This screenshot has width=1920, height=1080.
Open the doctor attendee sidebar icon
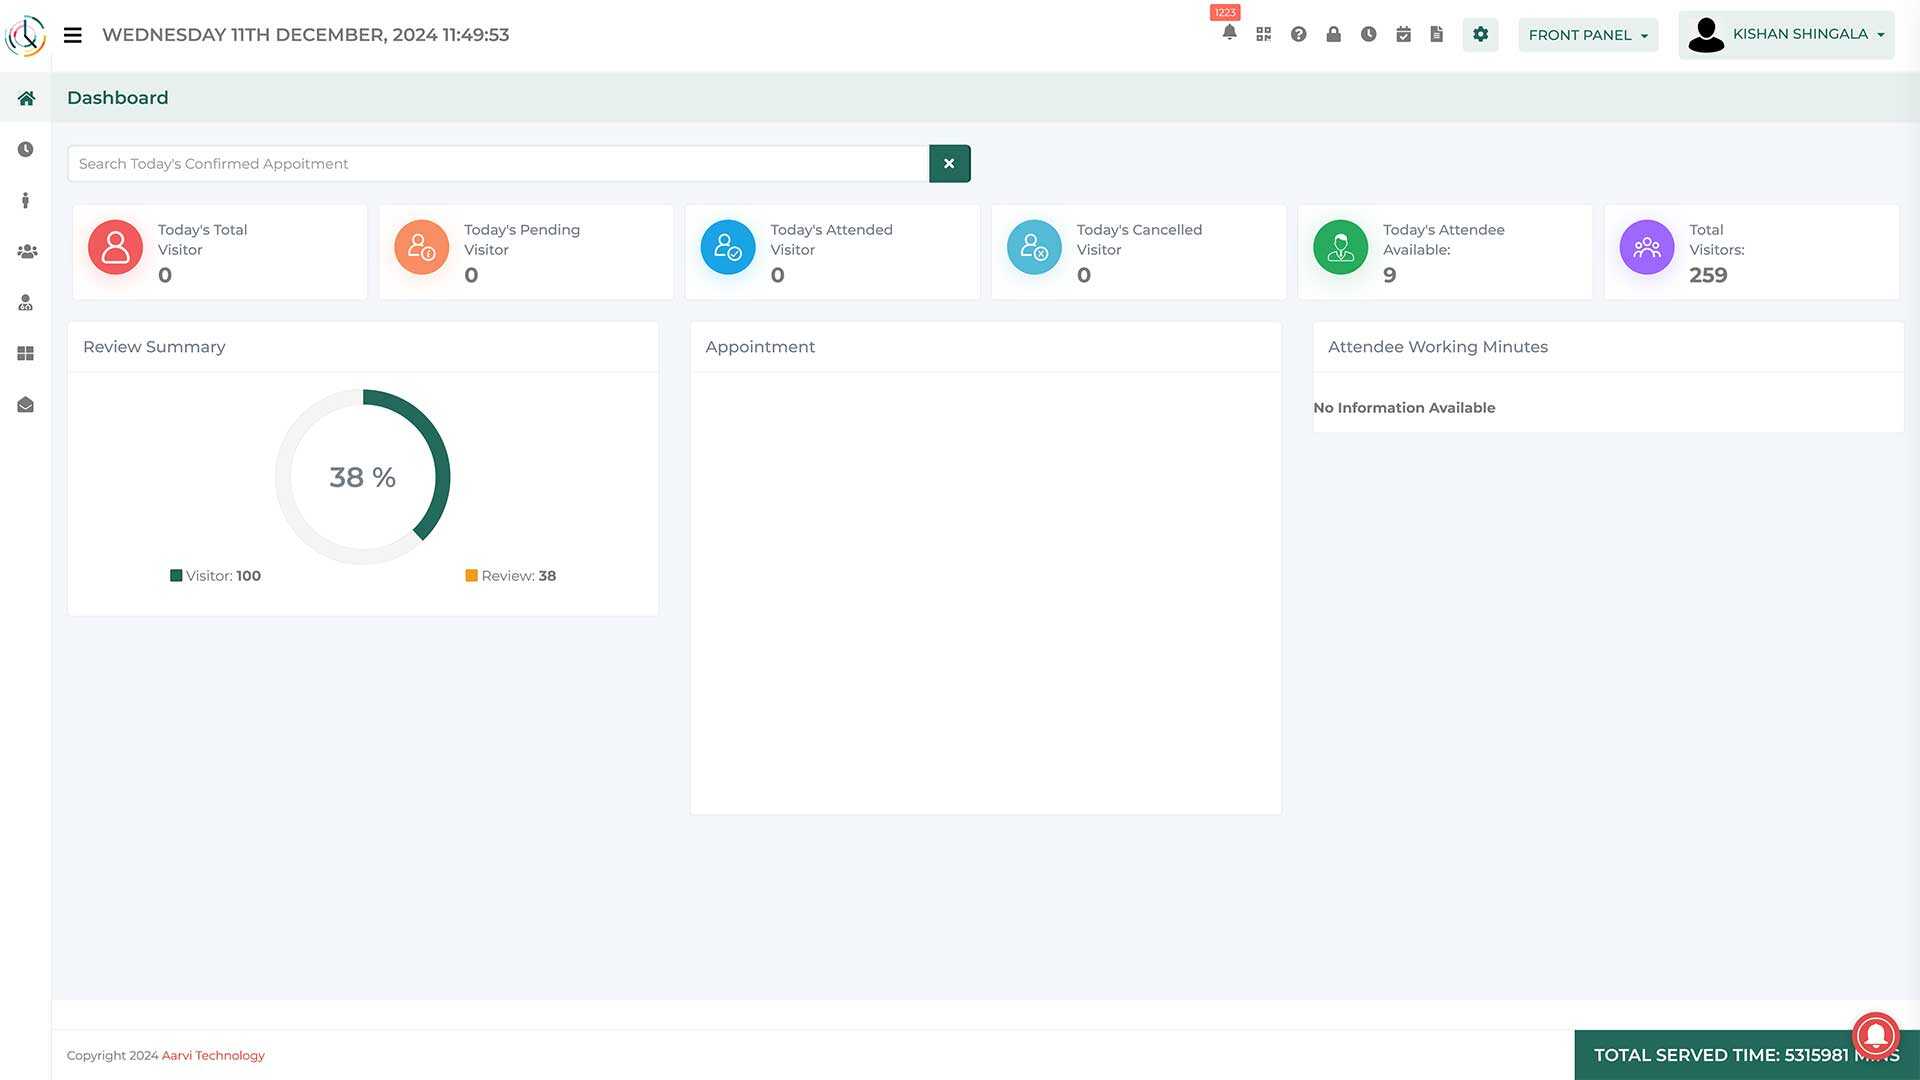coord(26,302)
